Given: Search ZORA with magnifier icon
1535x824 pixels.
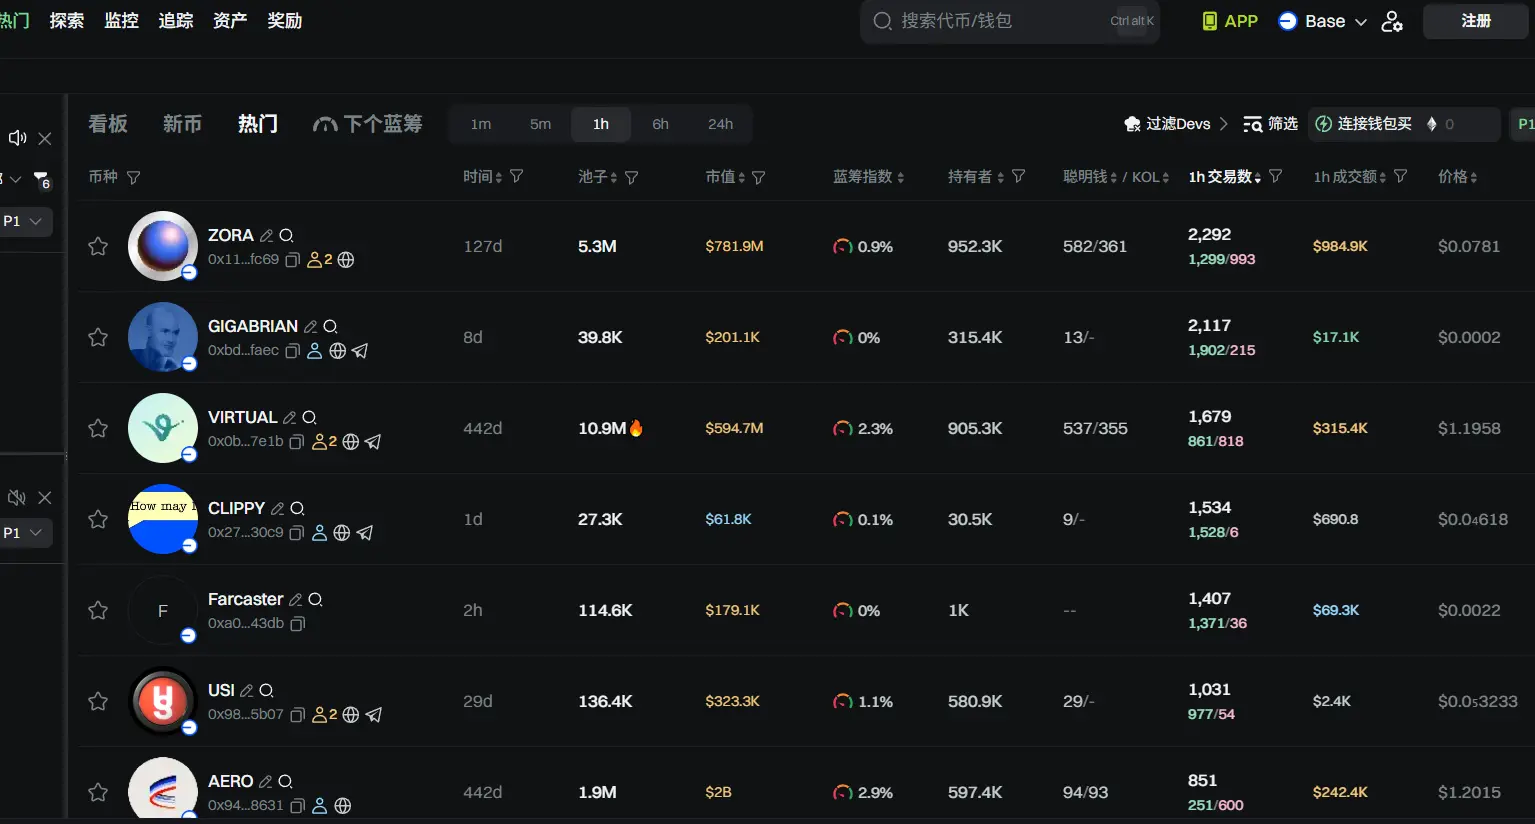Looking at the screenshot, I should [x=286, y=235].
